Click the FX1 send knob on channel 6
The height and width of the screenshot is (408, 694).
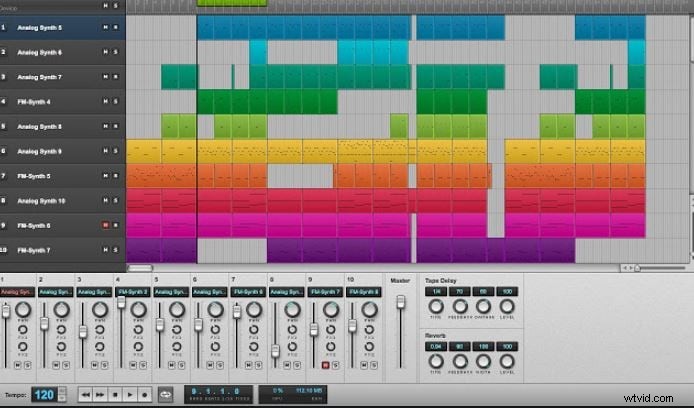(216, 330)
